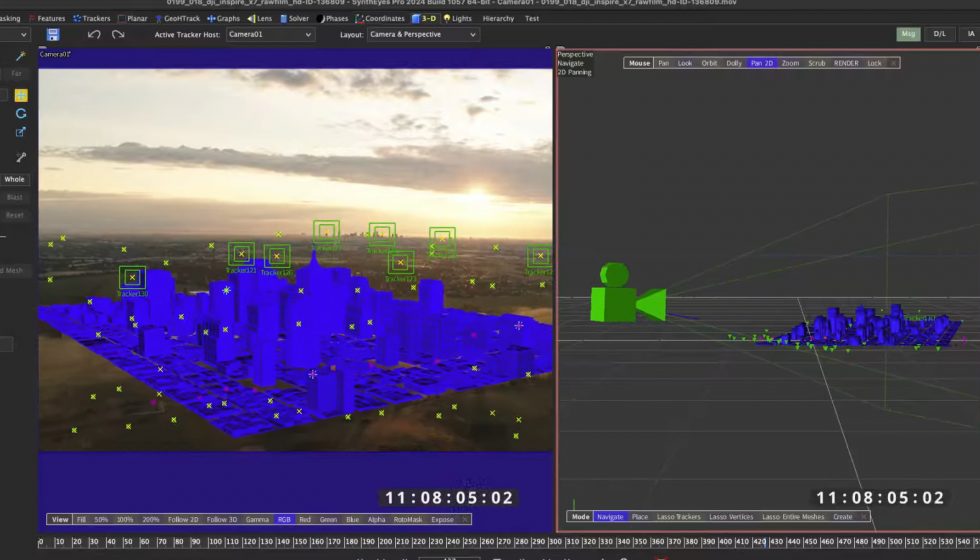
Task: Select Pan 2D mouse mode
Action: [x=762, y=63]
